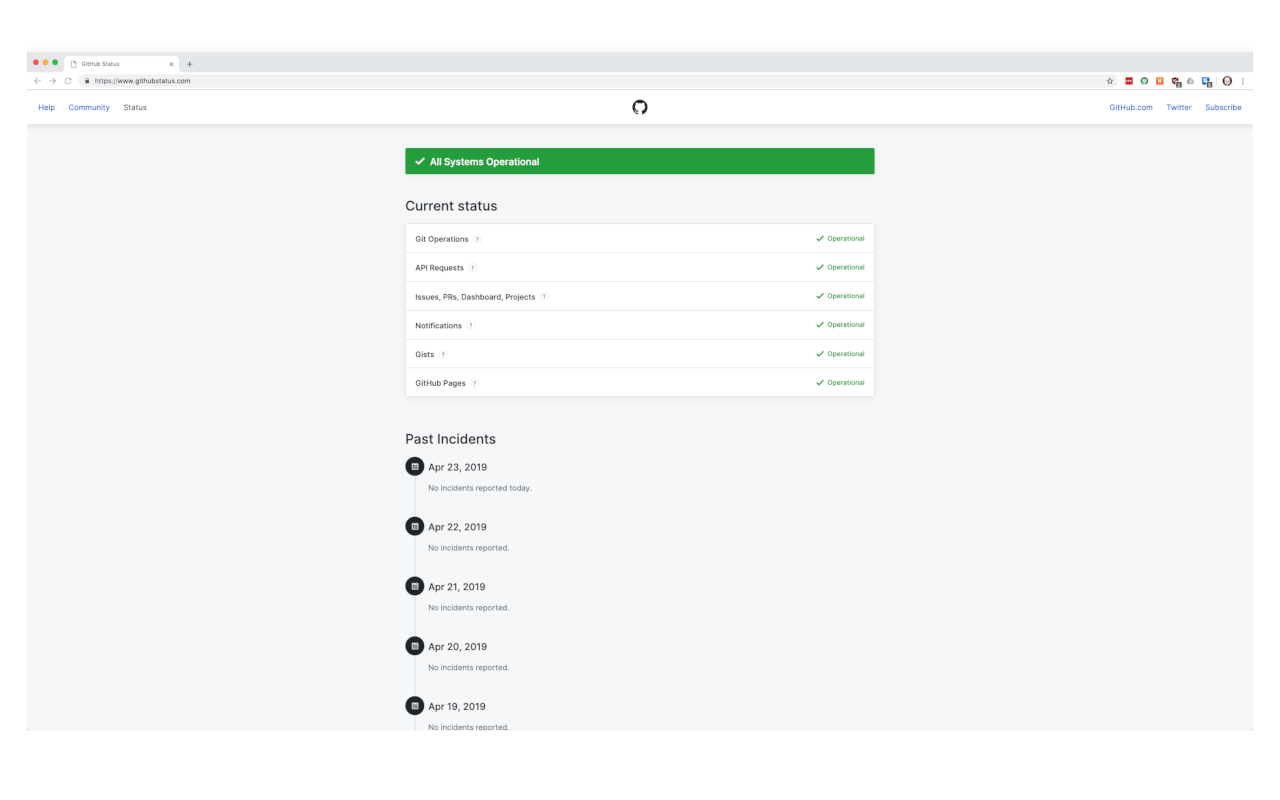This screenshot has width=1280, height=800.
Task: Click the bookmark star in the address bar
Action: click(1110, 80)
